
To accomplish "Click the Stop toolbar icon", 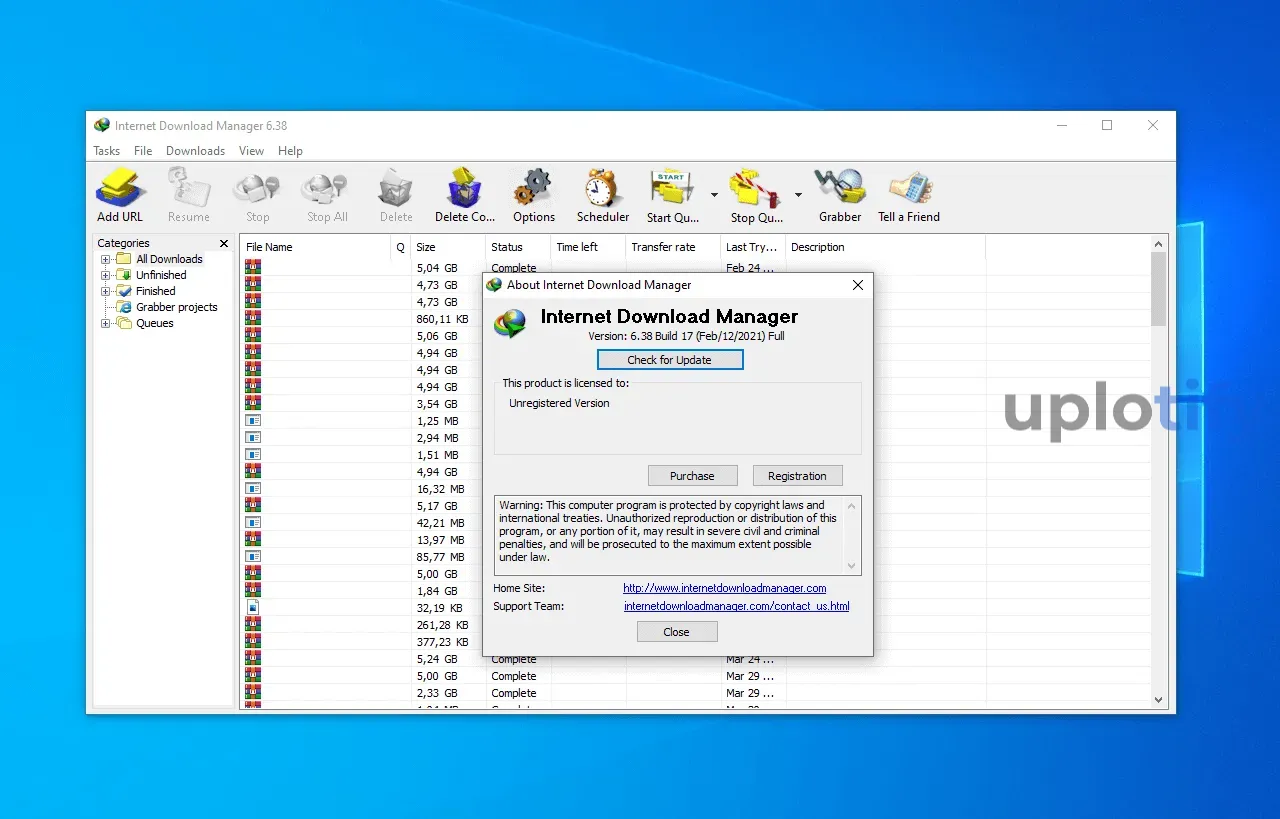I will pos(257,189).
